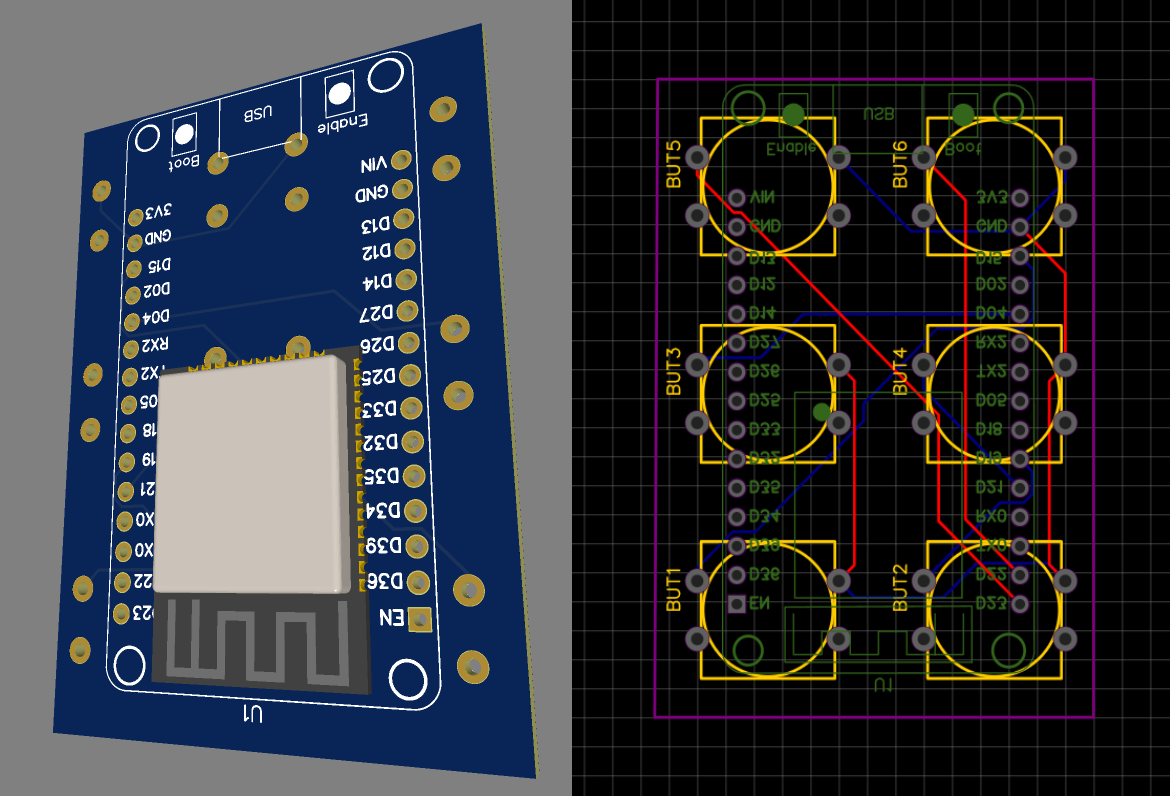Select the BUT6 designator in the 2D layout
The image size is (1170, 796).
pyautogui.click(x=901, y=164)
